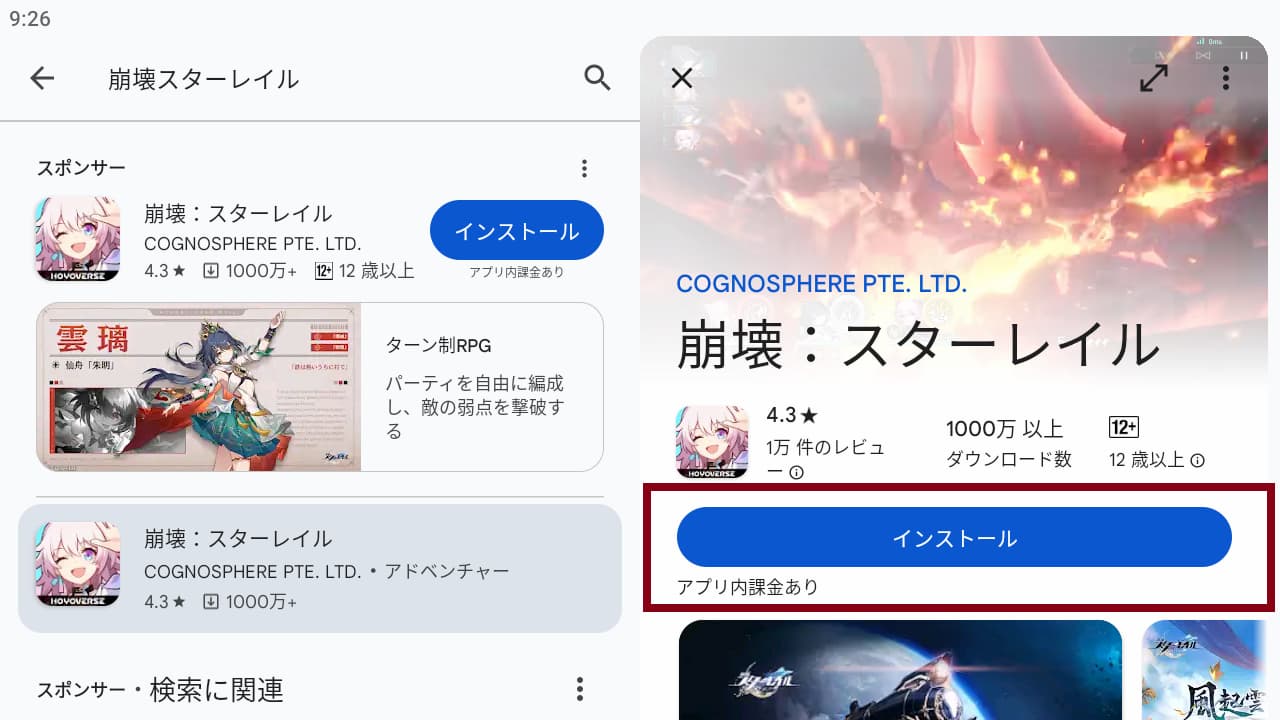Open the app icon in detail panel
The width and height of the screenshot is (1280, 720).
click(x=712, y=442)
